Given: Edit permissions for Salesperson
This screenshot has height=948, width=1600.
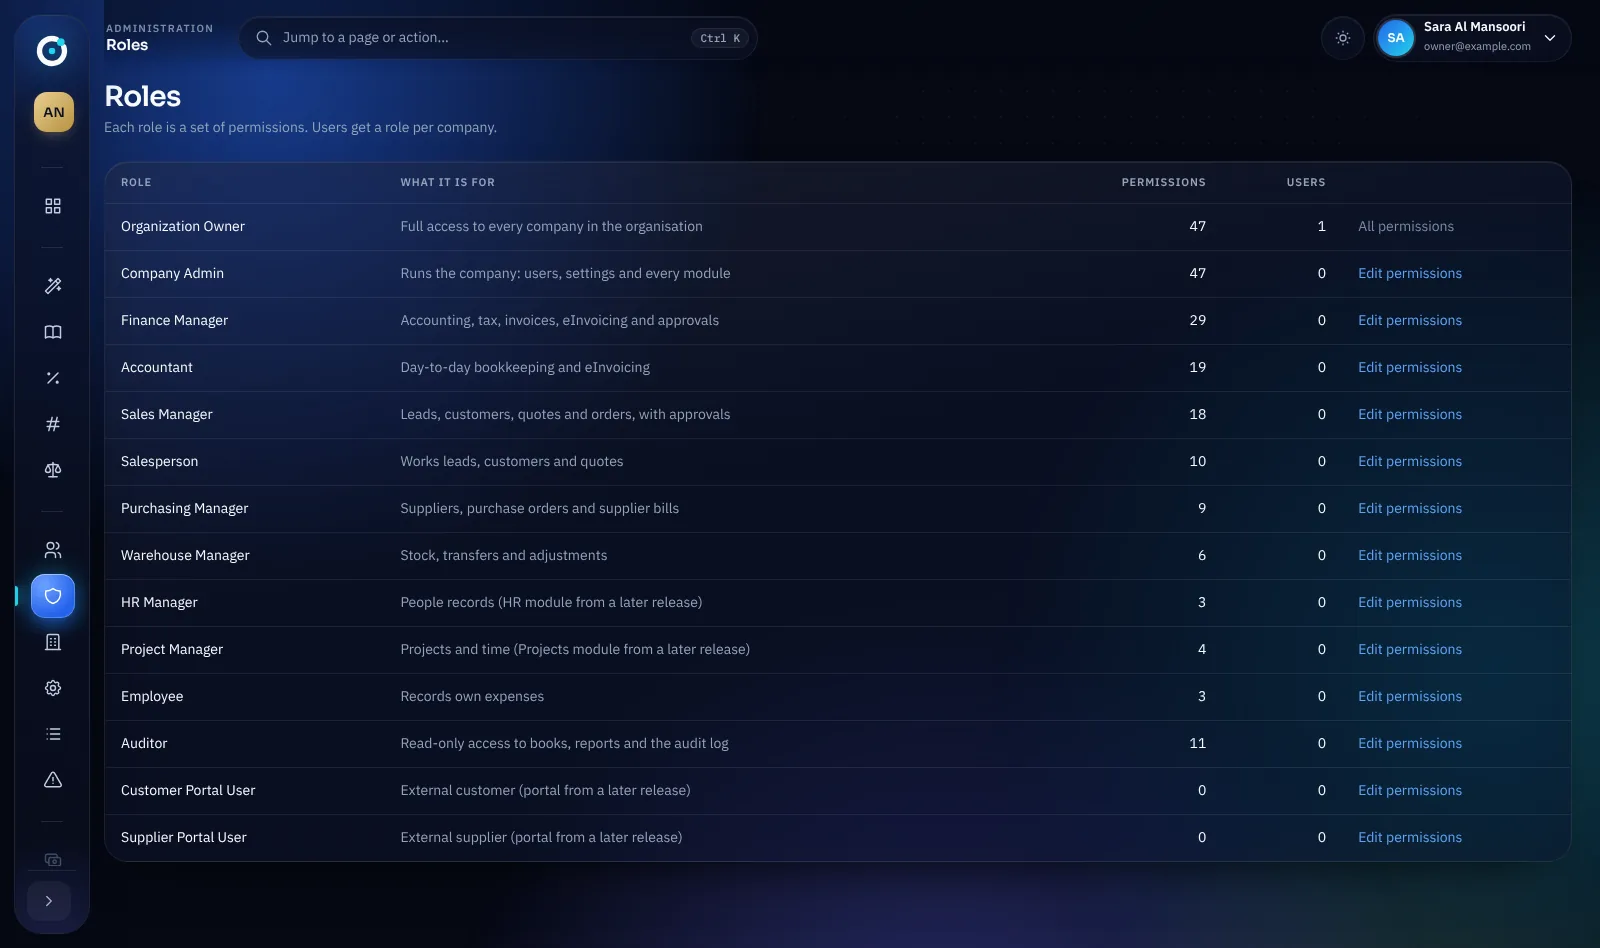Looking at the screenshot, I should point(1410,461).
